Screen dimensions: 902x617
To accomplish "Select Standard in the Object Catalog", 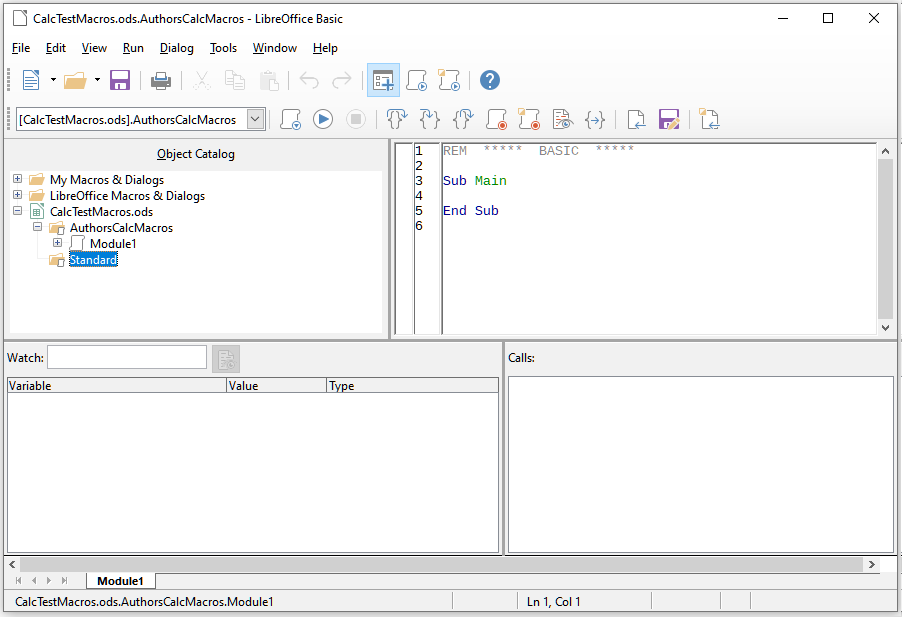I will [x=93, y=259].
